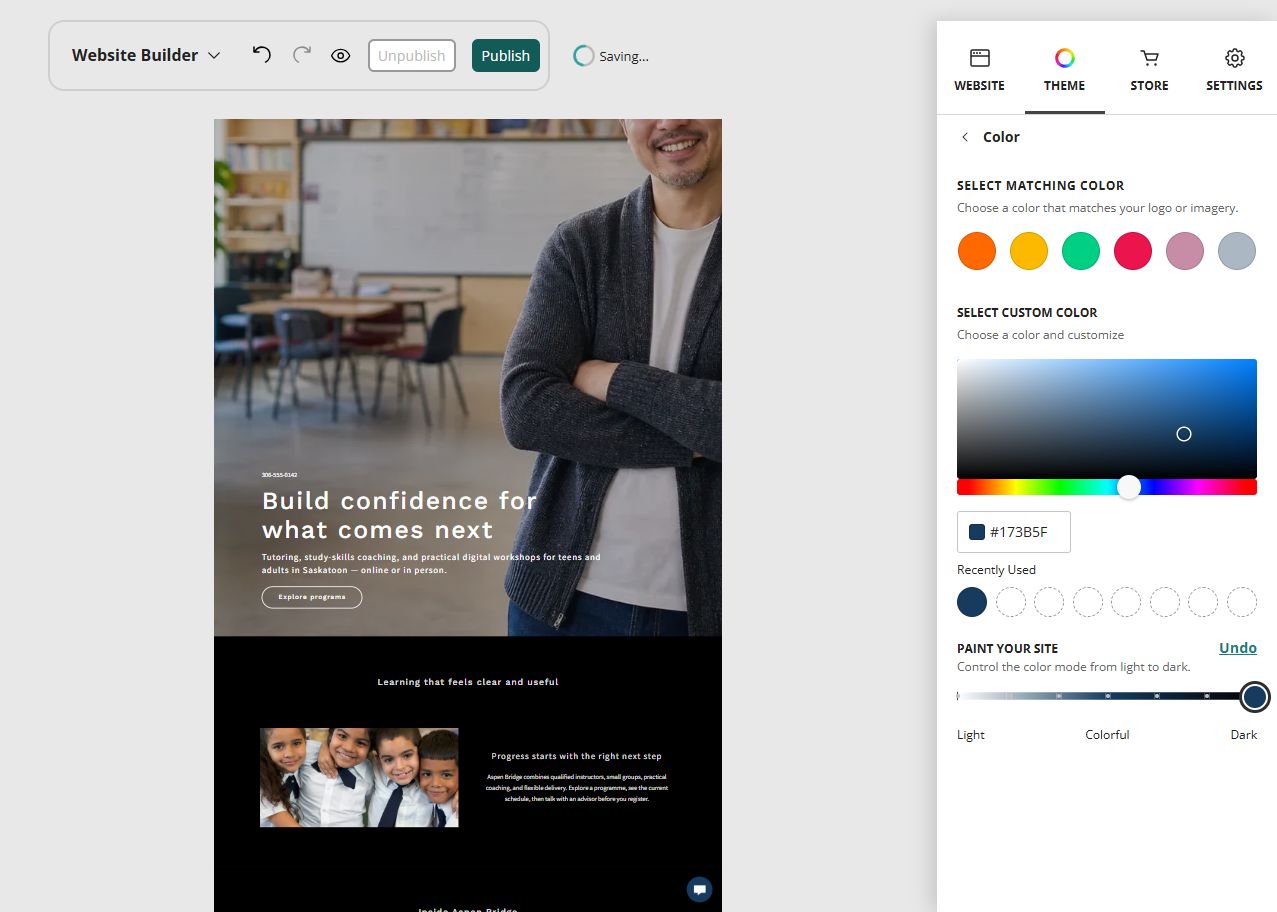Click the undo arrow icon in toolbar
Image resolution: width=1277 pixels, height=912 pixels.
pos(262,55)
